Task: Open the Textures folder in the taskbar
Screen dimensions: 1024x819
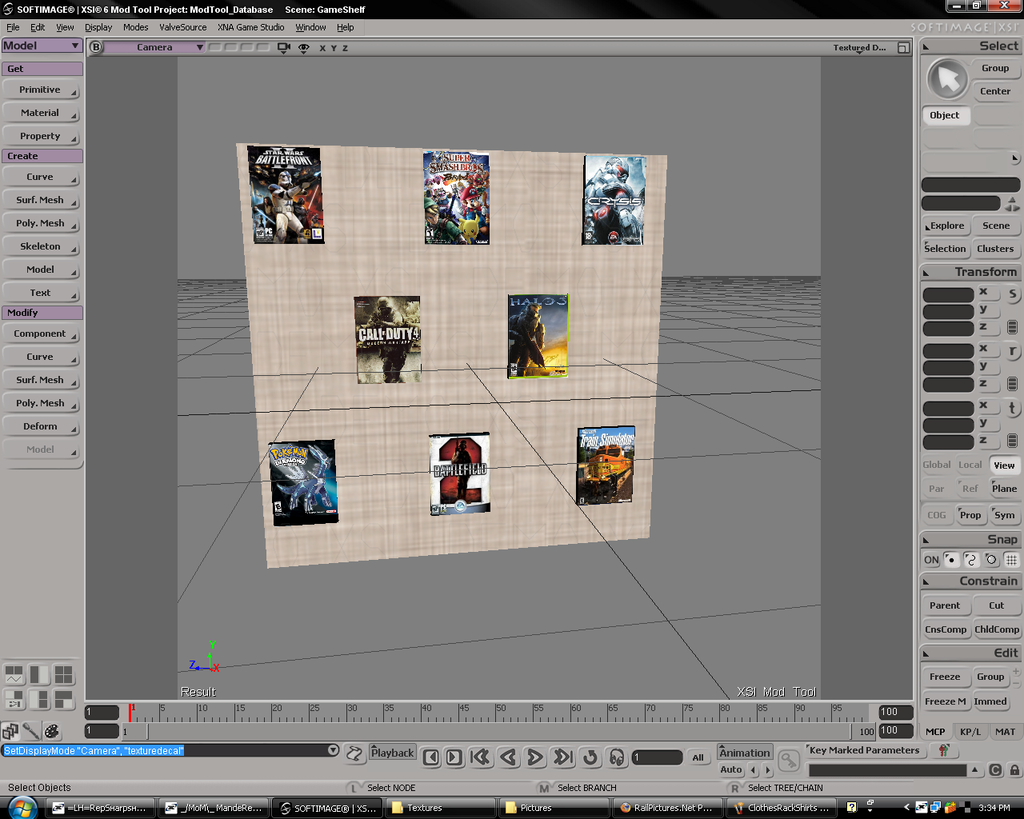Action: pos(440,808)
